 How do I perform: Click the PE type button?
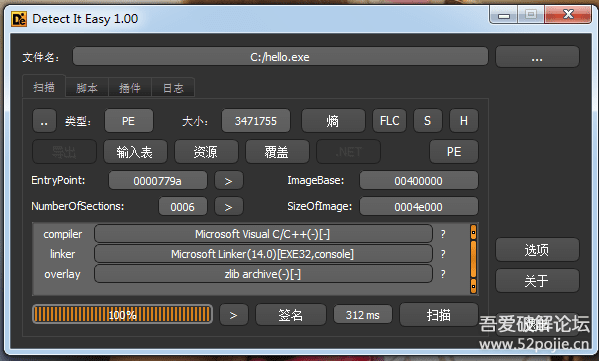tap(129, 121)
